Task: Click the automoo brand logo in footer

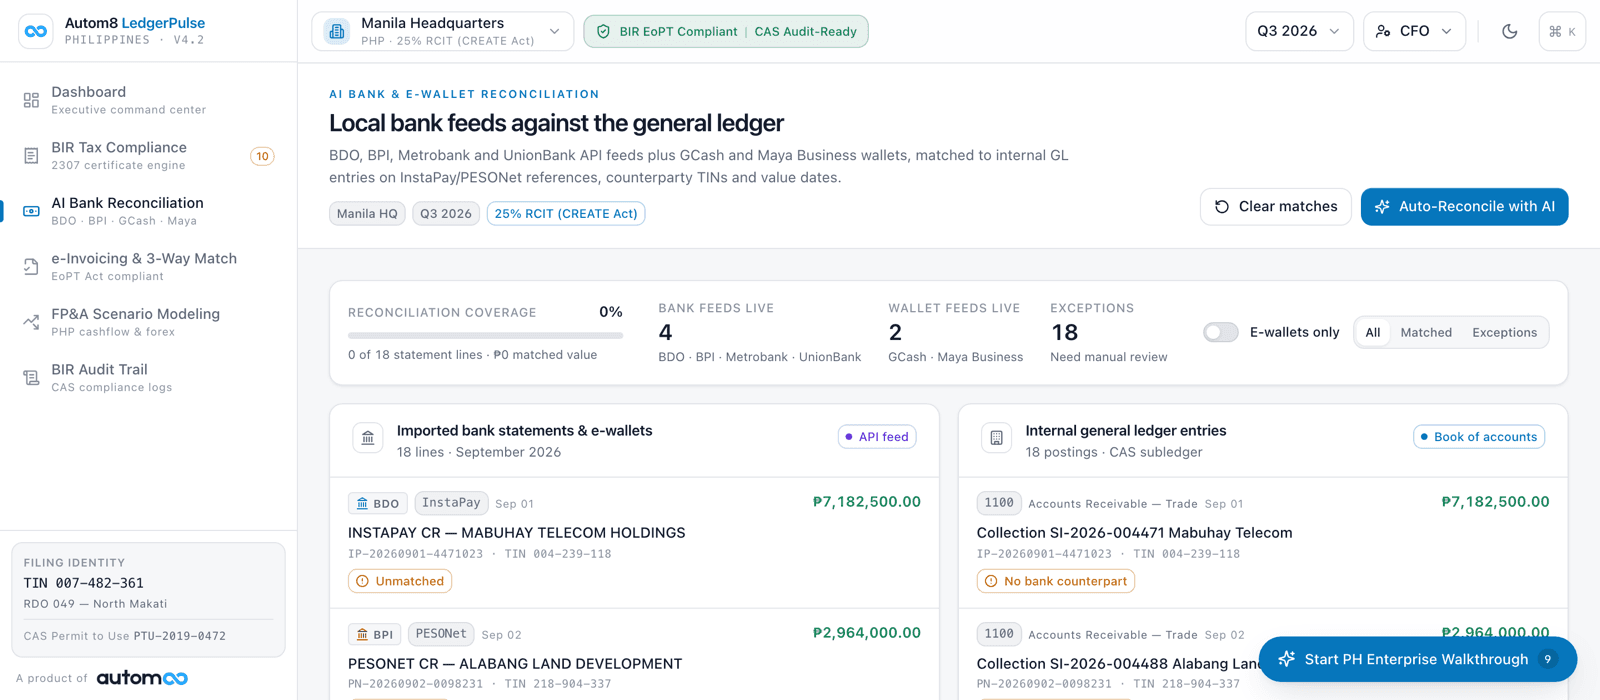Action: pyautogui.click(x=142, y=678)
